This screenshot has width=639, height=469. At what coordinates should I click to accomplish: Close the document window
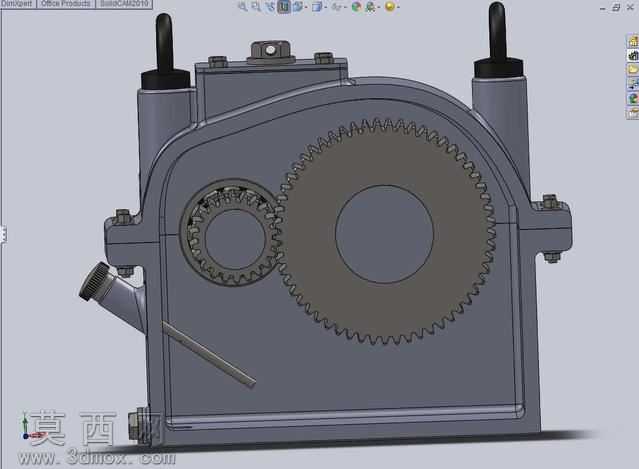[x=630, y=7]
